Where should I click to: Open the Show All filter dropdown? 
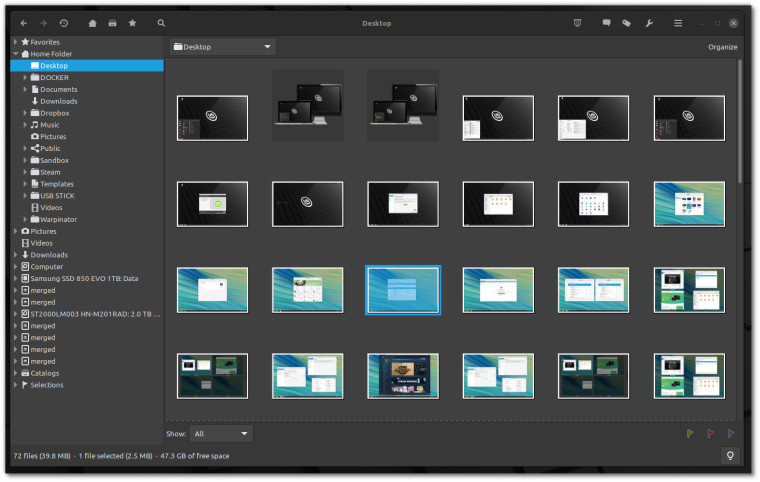(x=221, y=434)
